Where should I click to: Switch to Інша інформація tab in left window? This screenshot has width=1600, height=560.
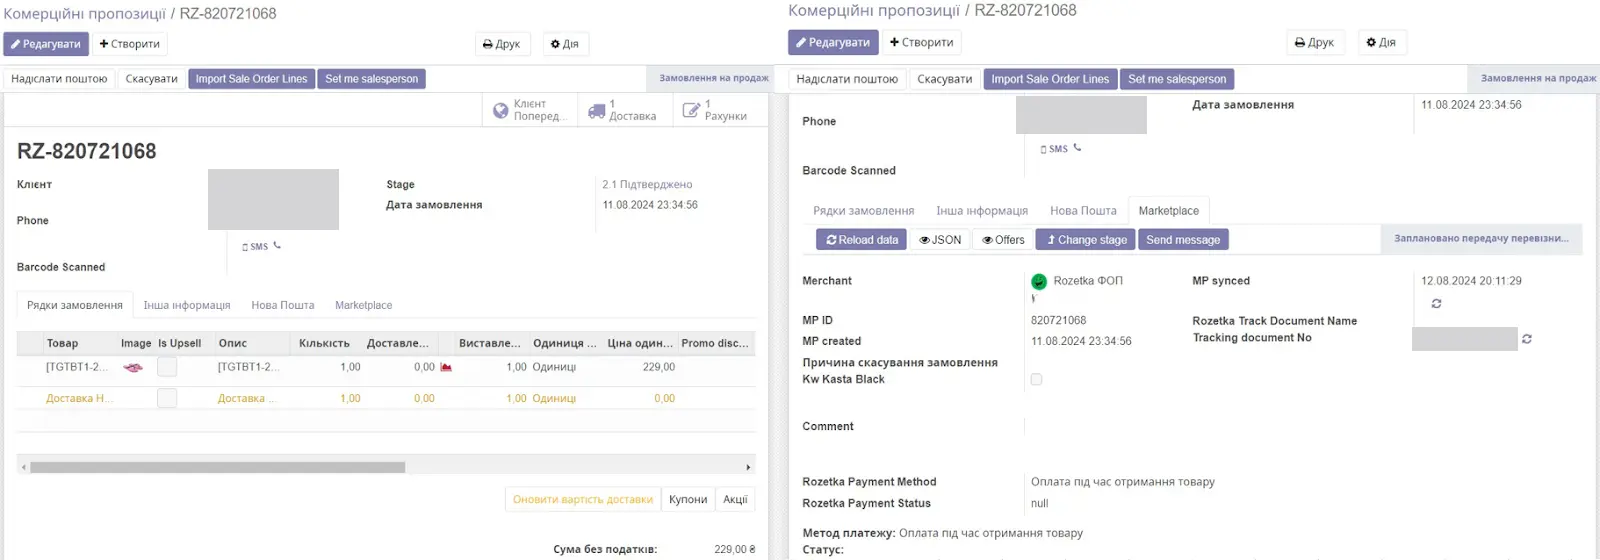[187, 305]
